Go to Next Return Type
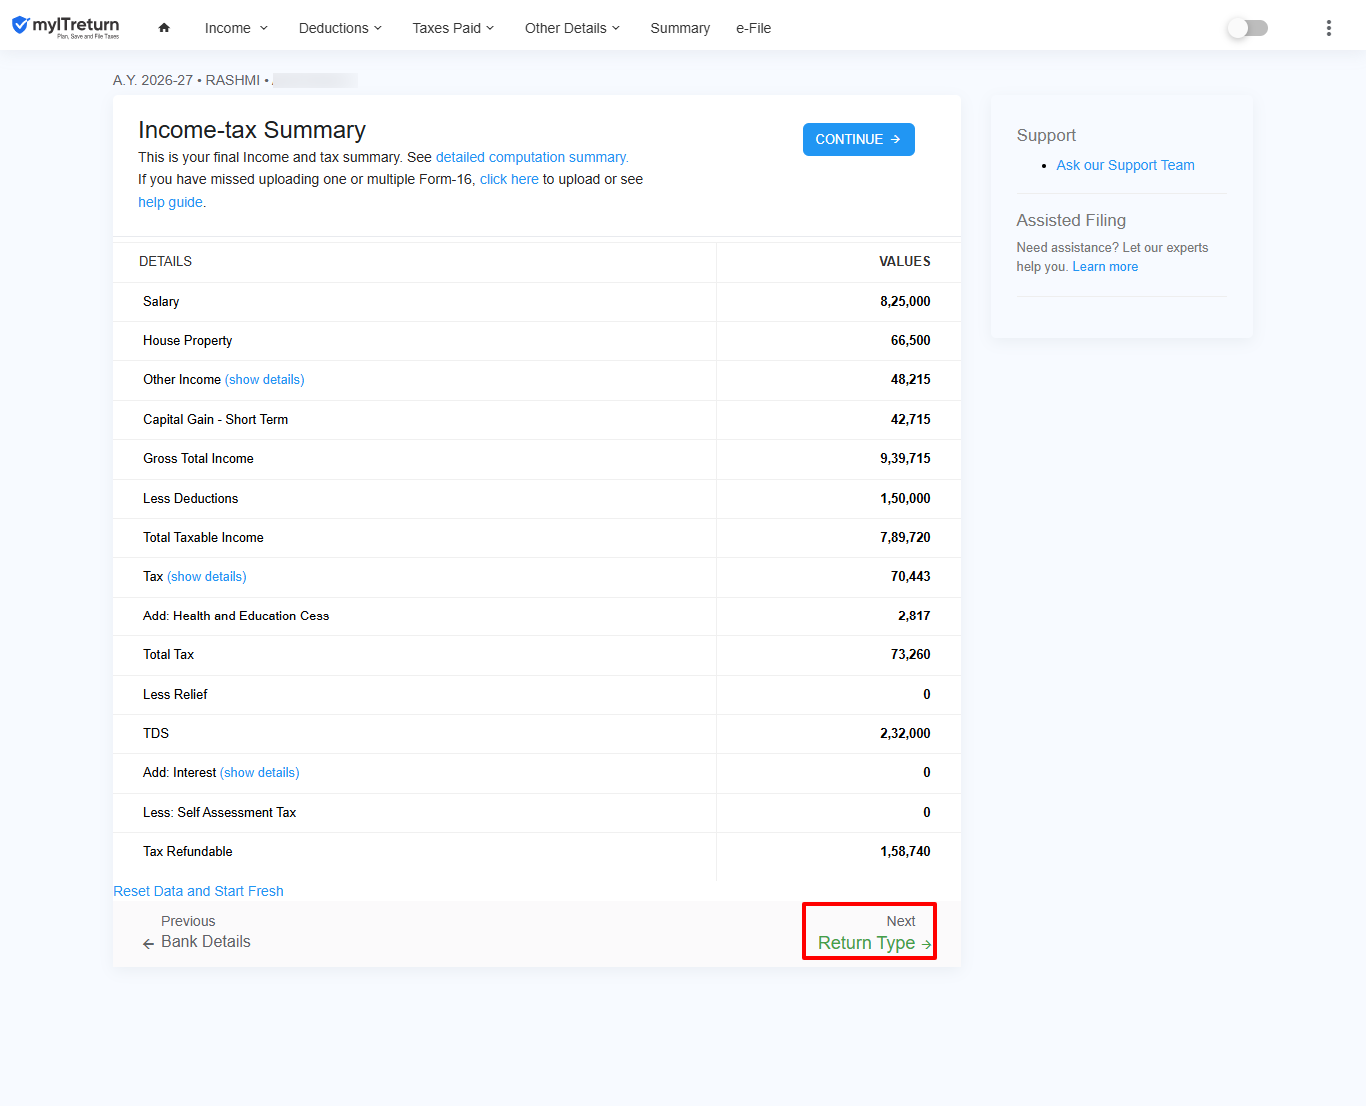1366x1106 pixels. pyautogui.click(x=869, y=932)
